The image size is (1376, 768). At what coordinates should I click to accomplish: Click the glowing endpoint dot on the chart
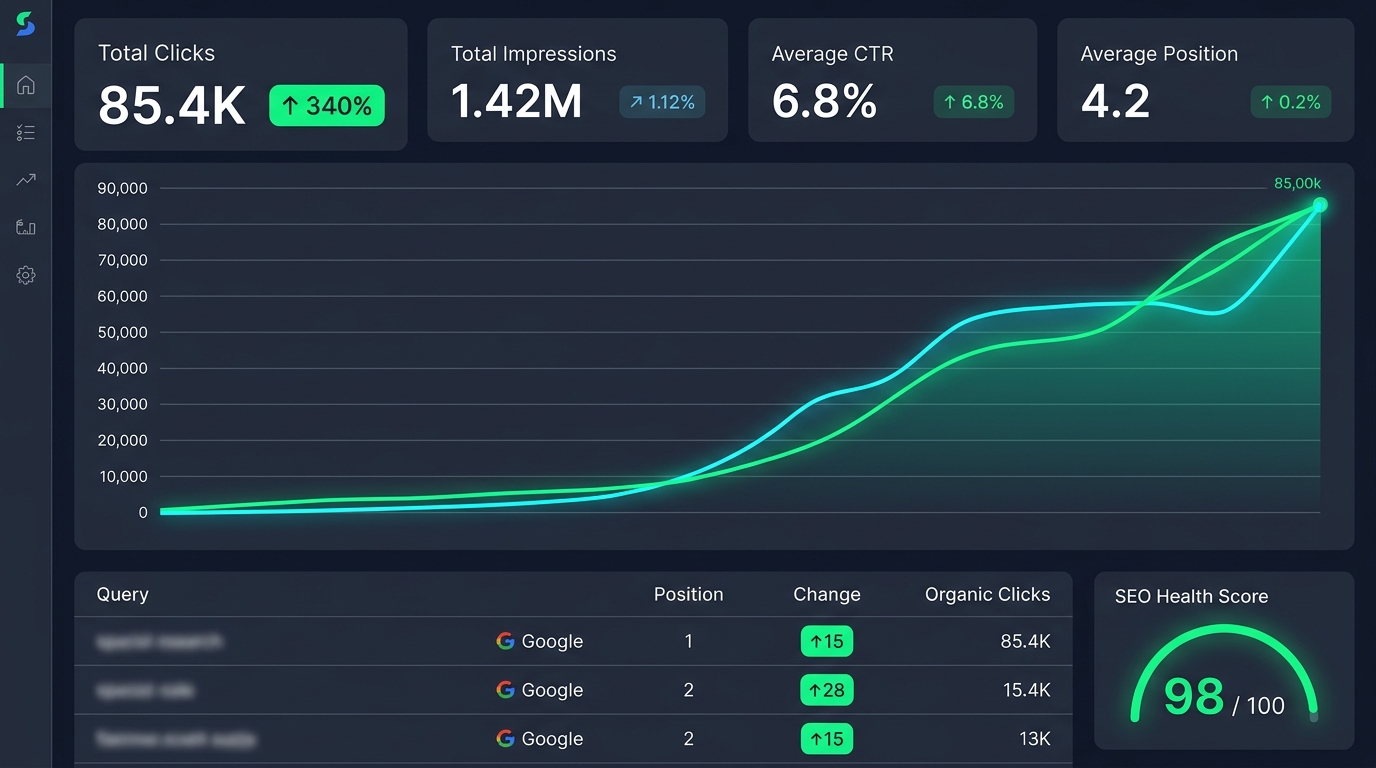click(1320, 205)
